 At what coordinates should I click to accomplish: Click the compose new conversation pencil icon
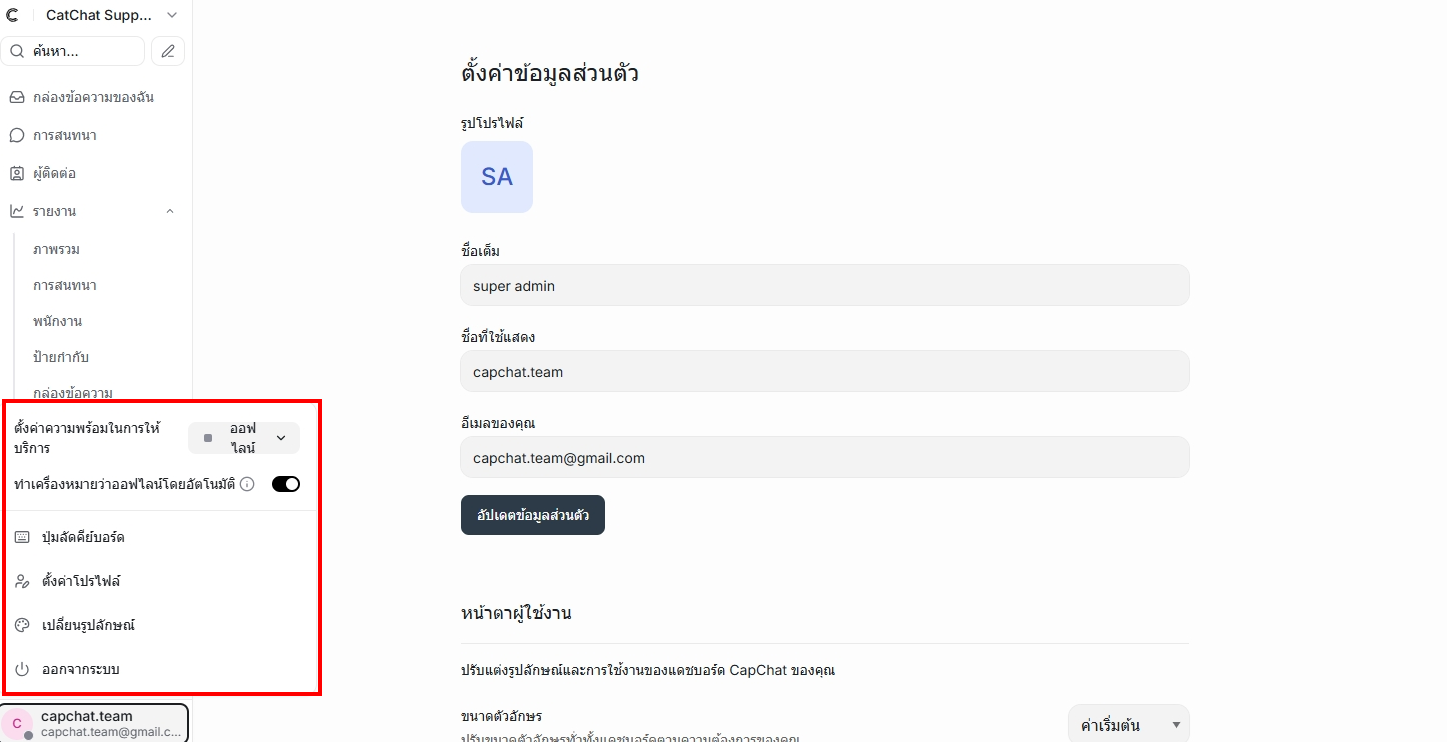(x=167, y=50)
